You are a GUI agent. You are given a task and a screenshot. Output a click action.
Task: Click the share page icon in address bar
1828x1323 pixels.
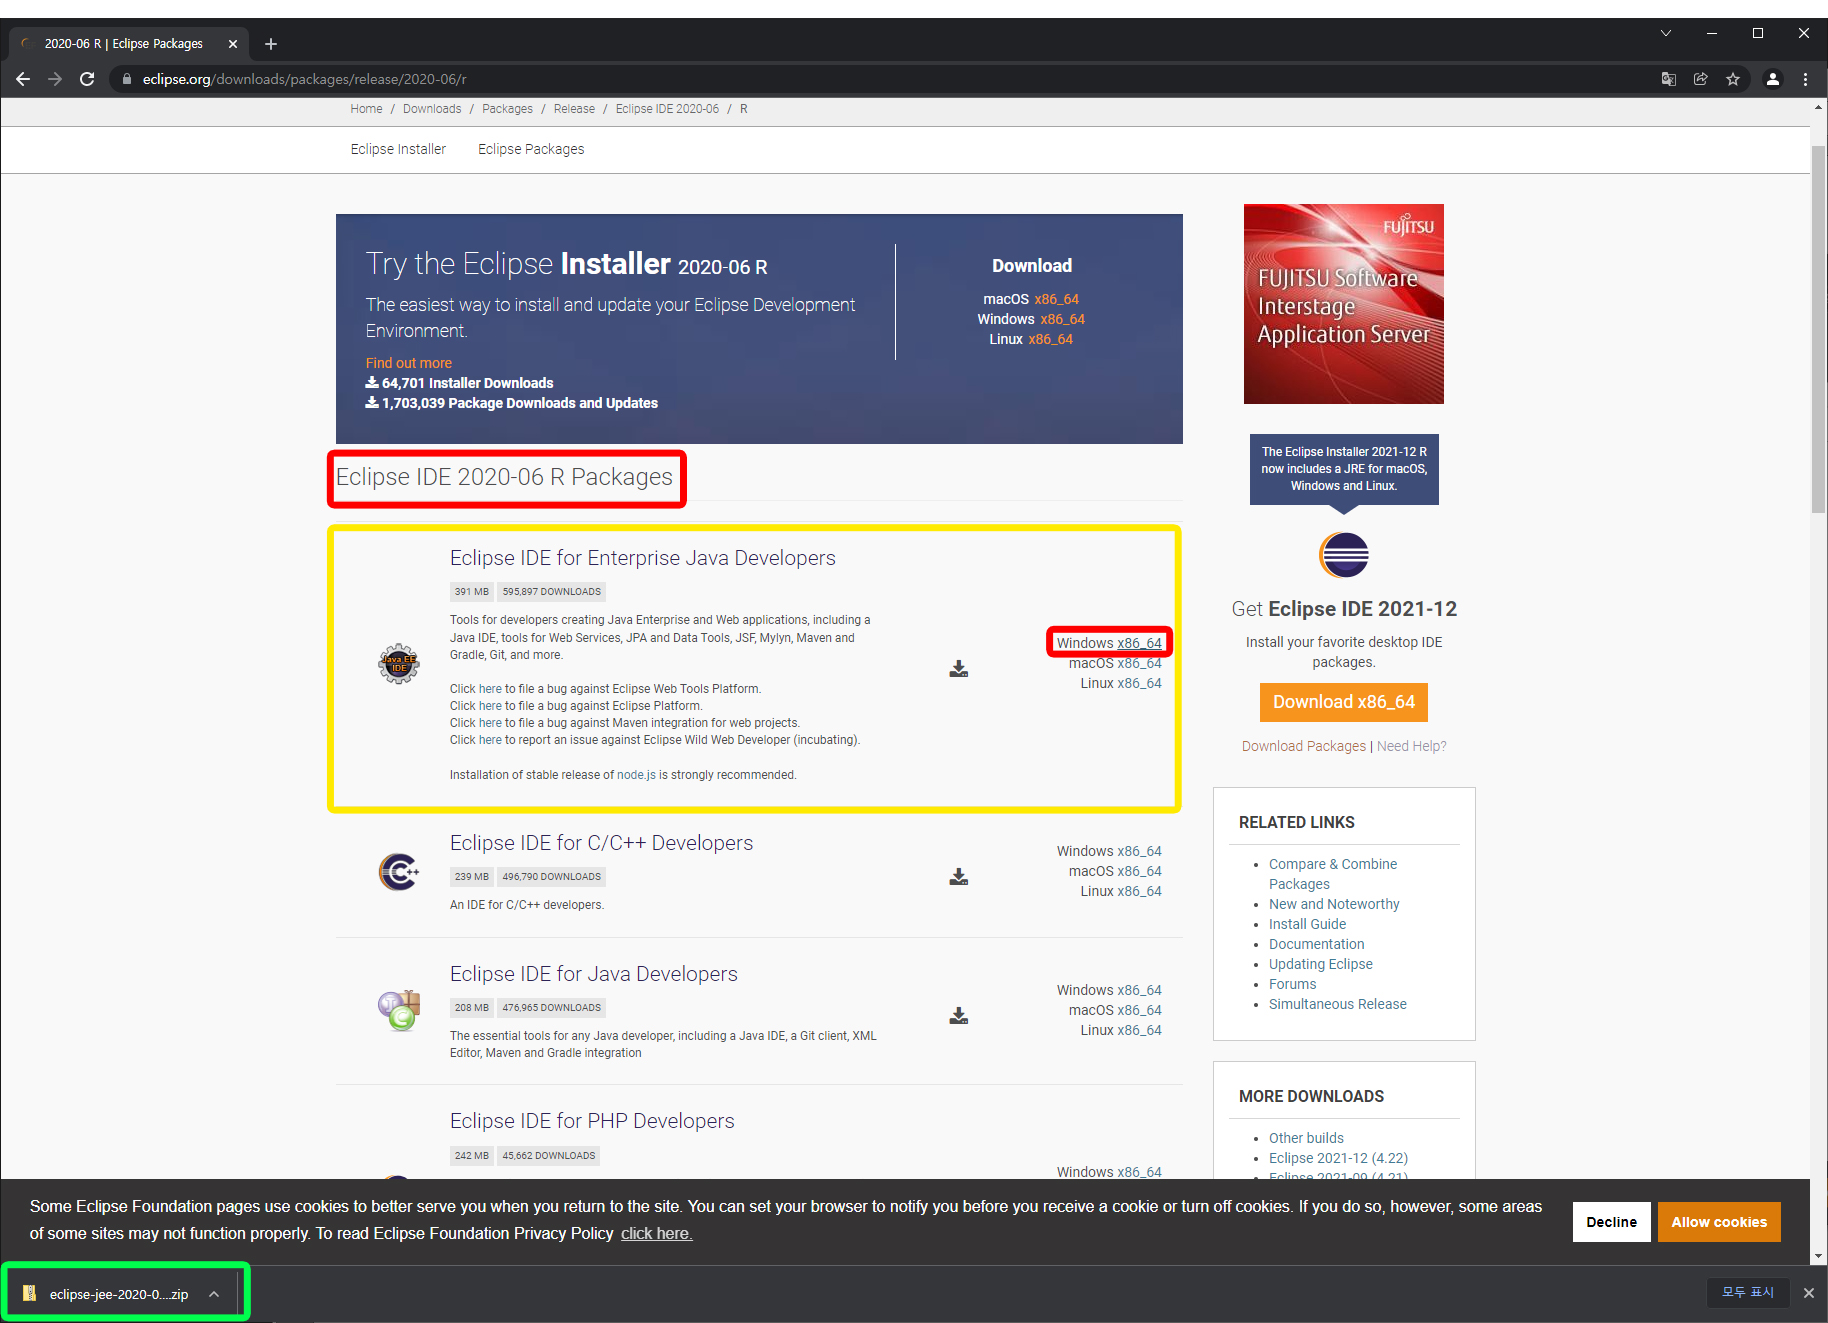click(1700, 79)
